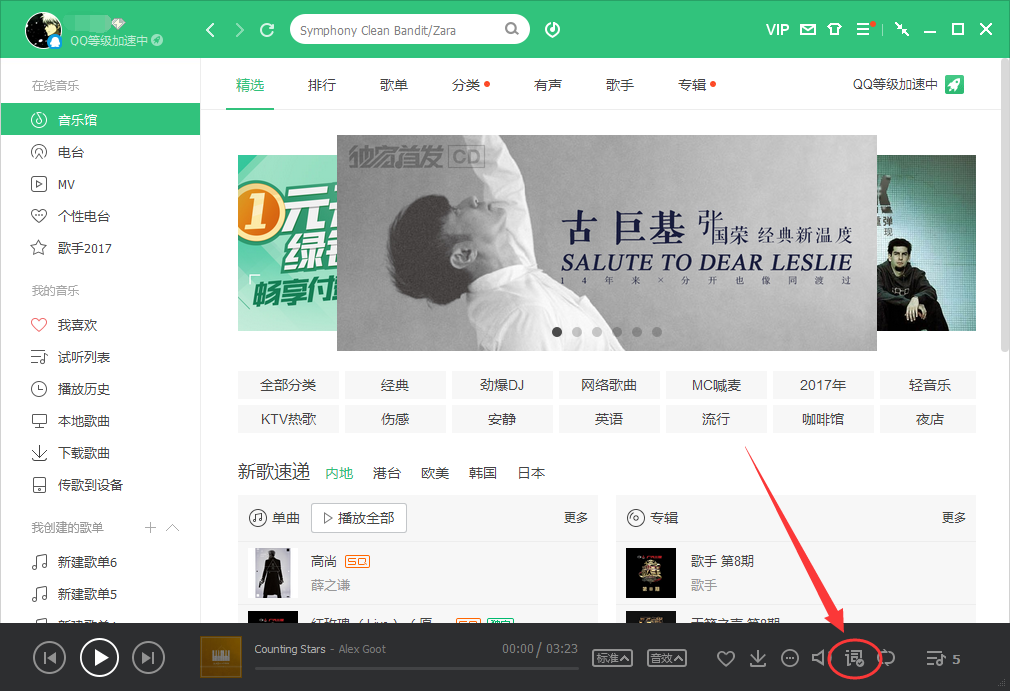Toggle the repeat play mode icon

point(888,658)
